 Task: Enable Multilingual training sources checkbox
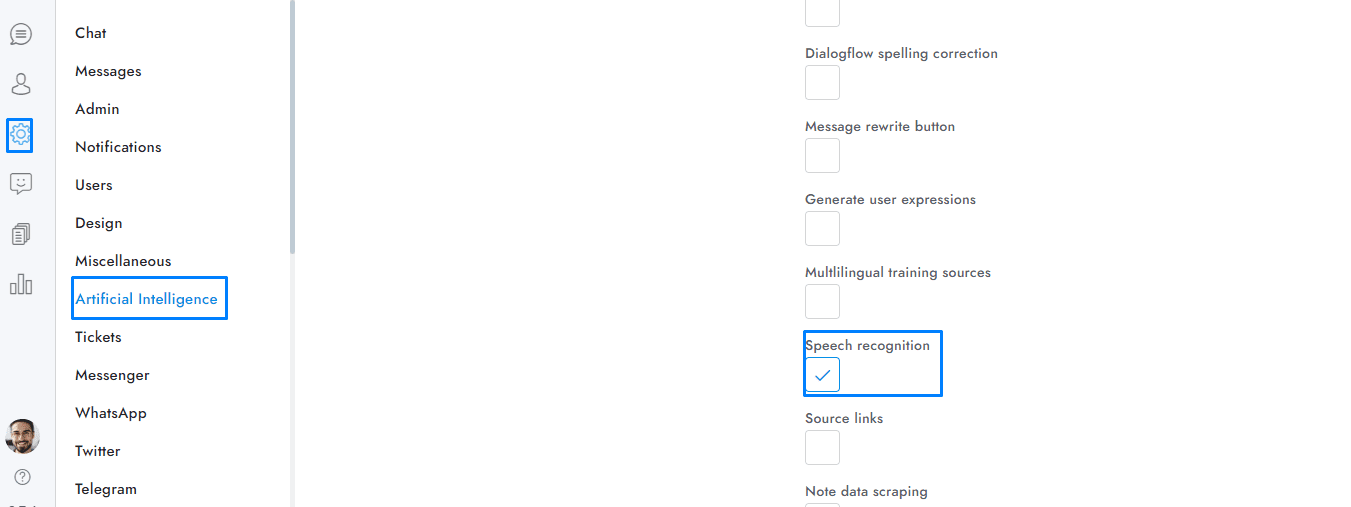(x=822, y=302)
